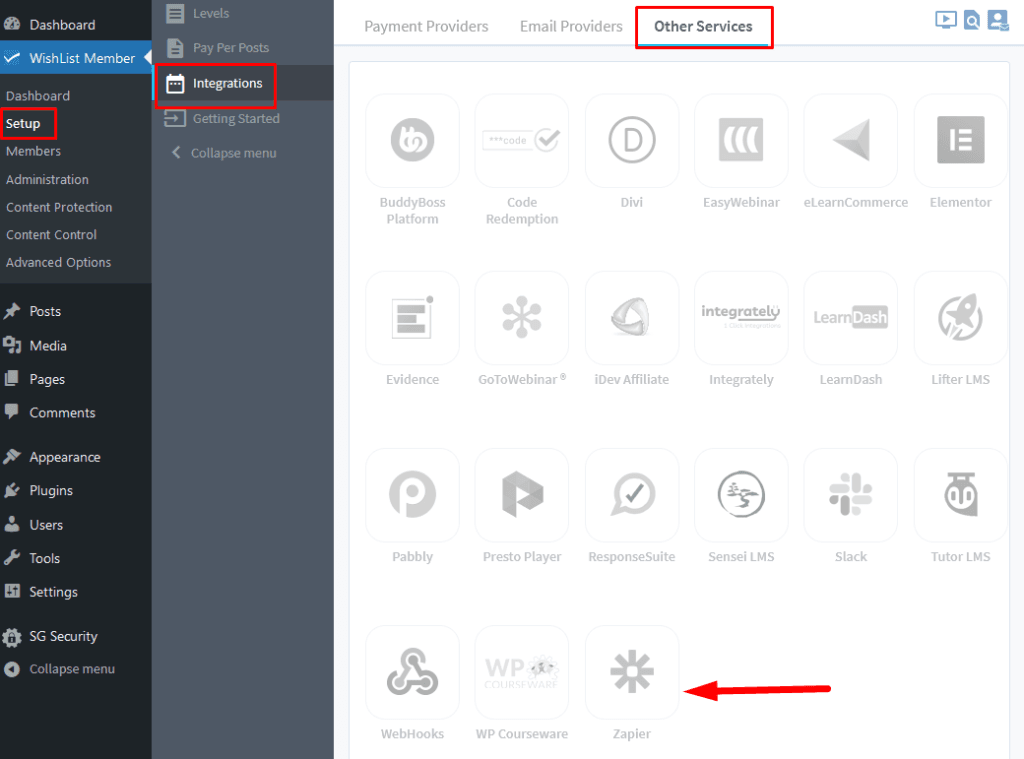Select the Evidence integration
The image size is (1024, 759).
click(x=412, y=317)
